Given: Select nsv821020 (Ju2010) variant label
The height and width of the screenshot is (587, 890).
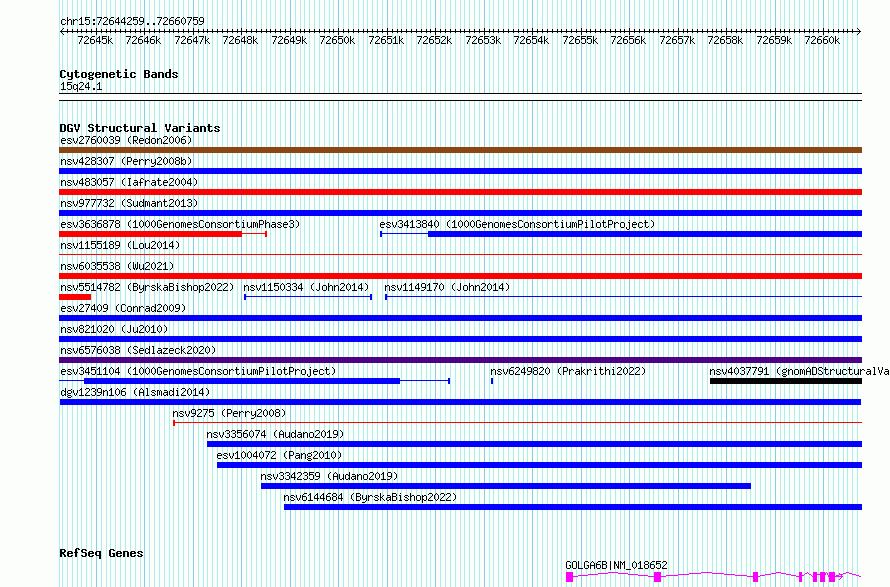Looking at the screenshot, I should click(114, 329).
